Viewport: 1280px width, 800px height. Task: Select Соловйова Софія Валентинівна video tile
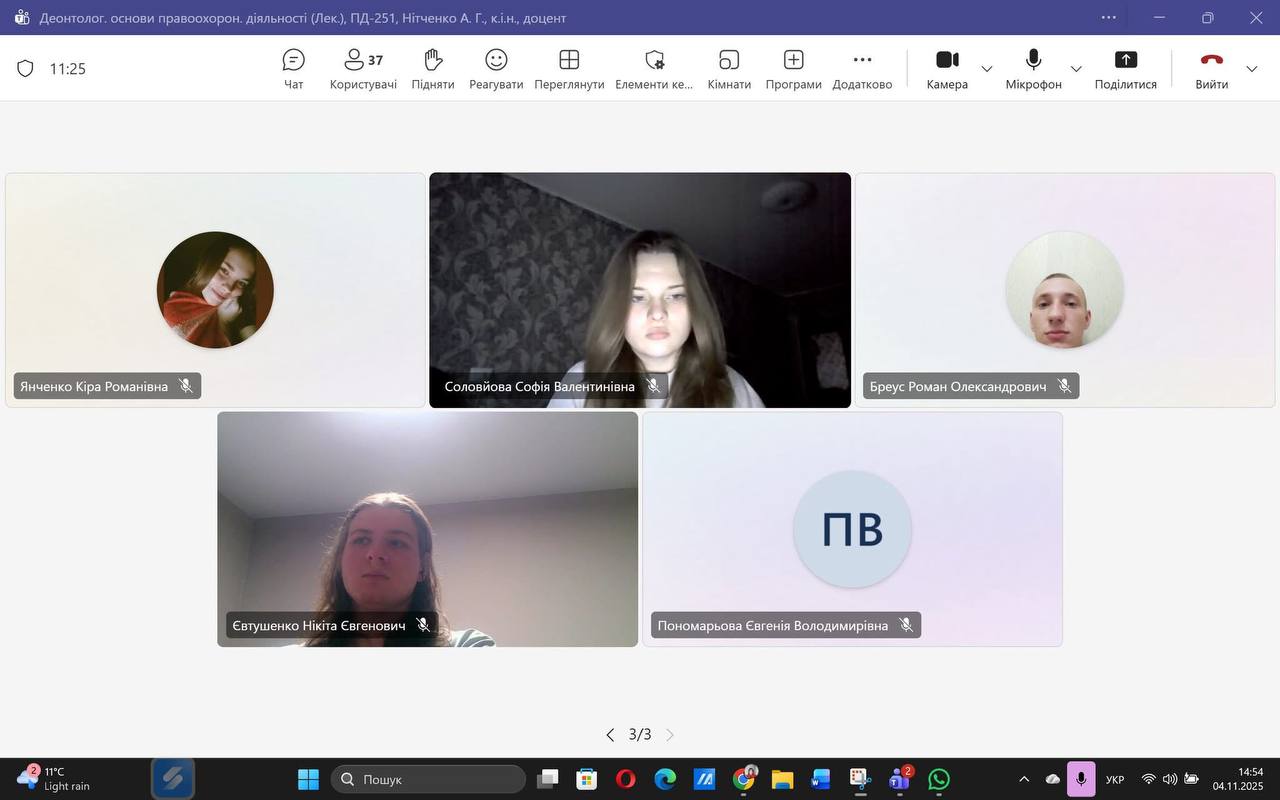pos(640,290)
